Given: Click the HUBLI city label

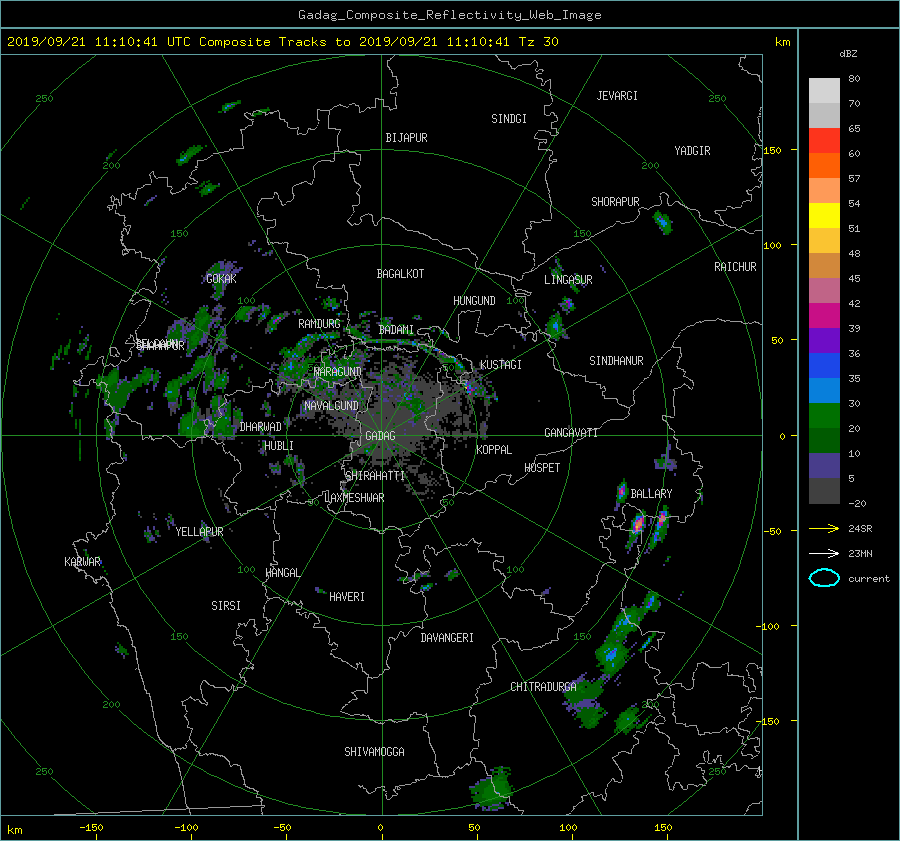Looking at the screenshot, I should pyautogui.click(x=278, y=446).
